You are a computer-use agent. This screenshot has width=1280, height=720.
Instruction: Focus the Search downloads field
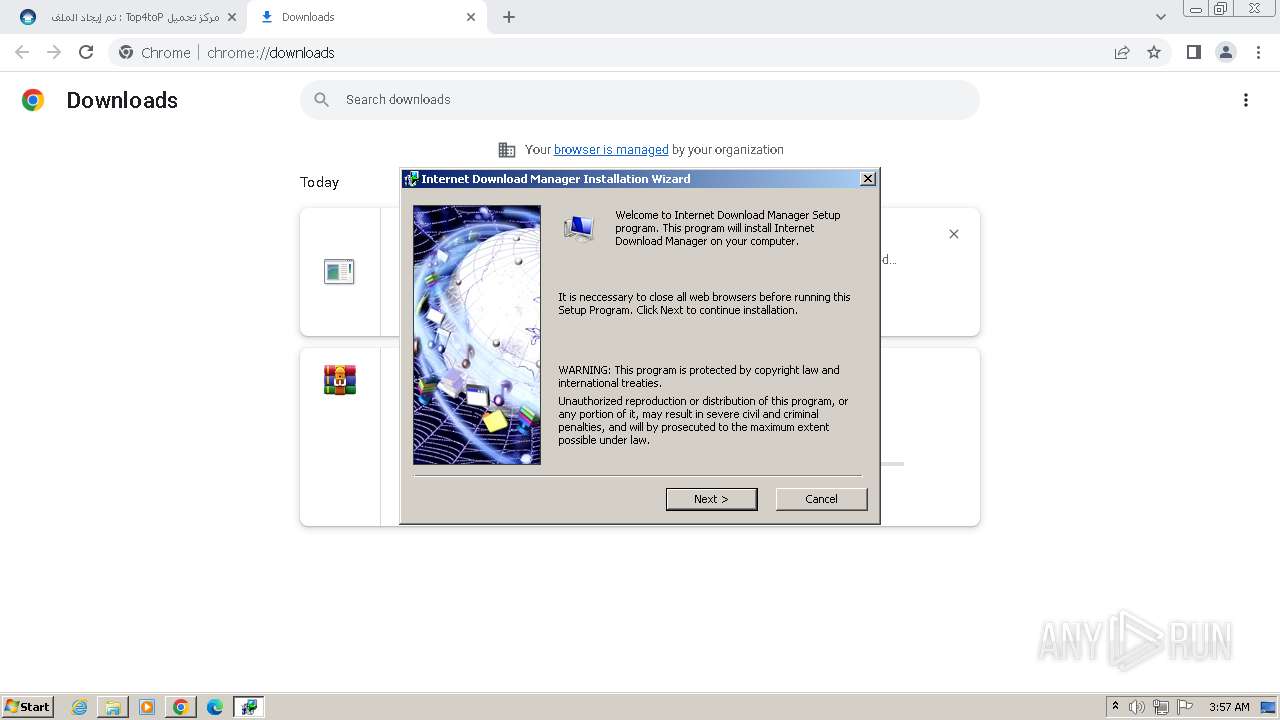point(640,100)
